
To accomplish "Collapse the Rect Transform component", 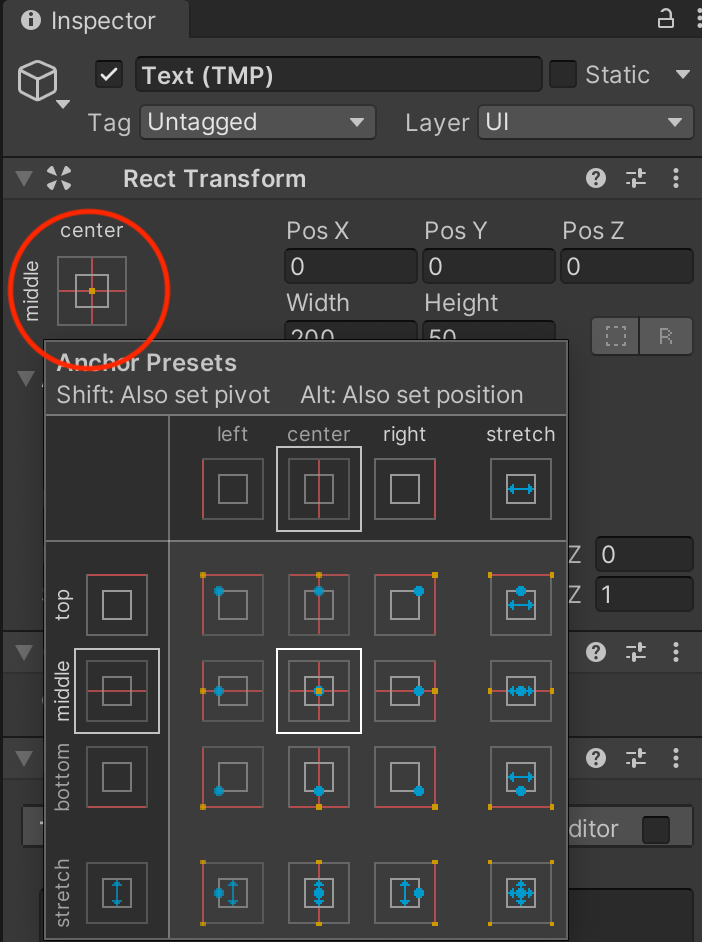I will [x=22, y=178].
